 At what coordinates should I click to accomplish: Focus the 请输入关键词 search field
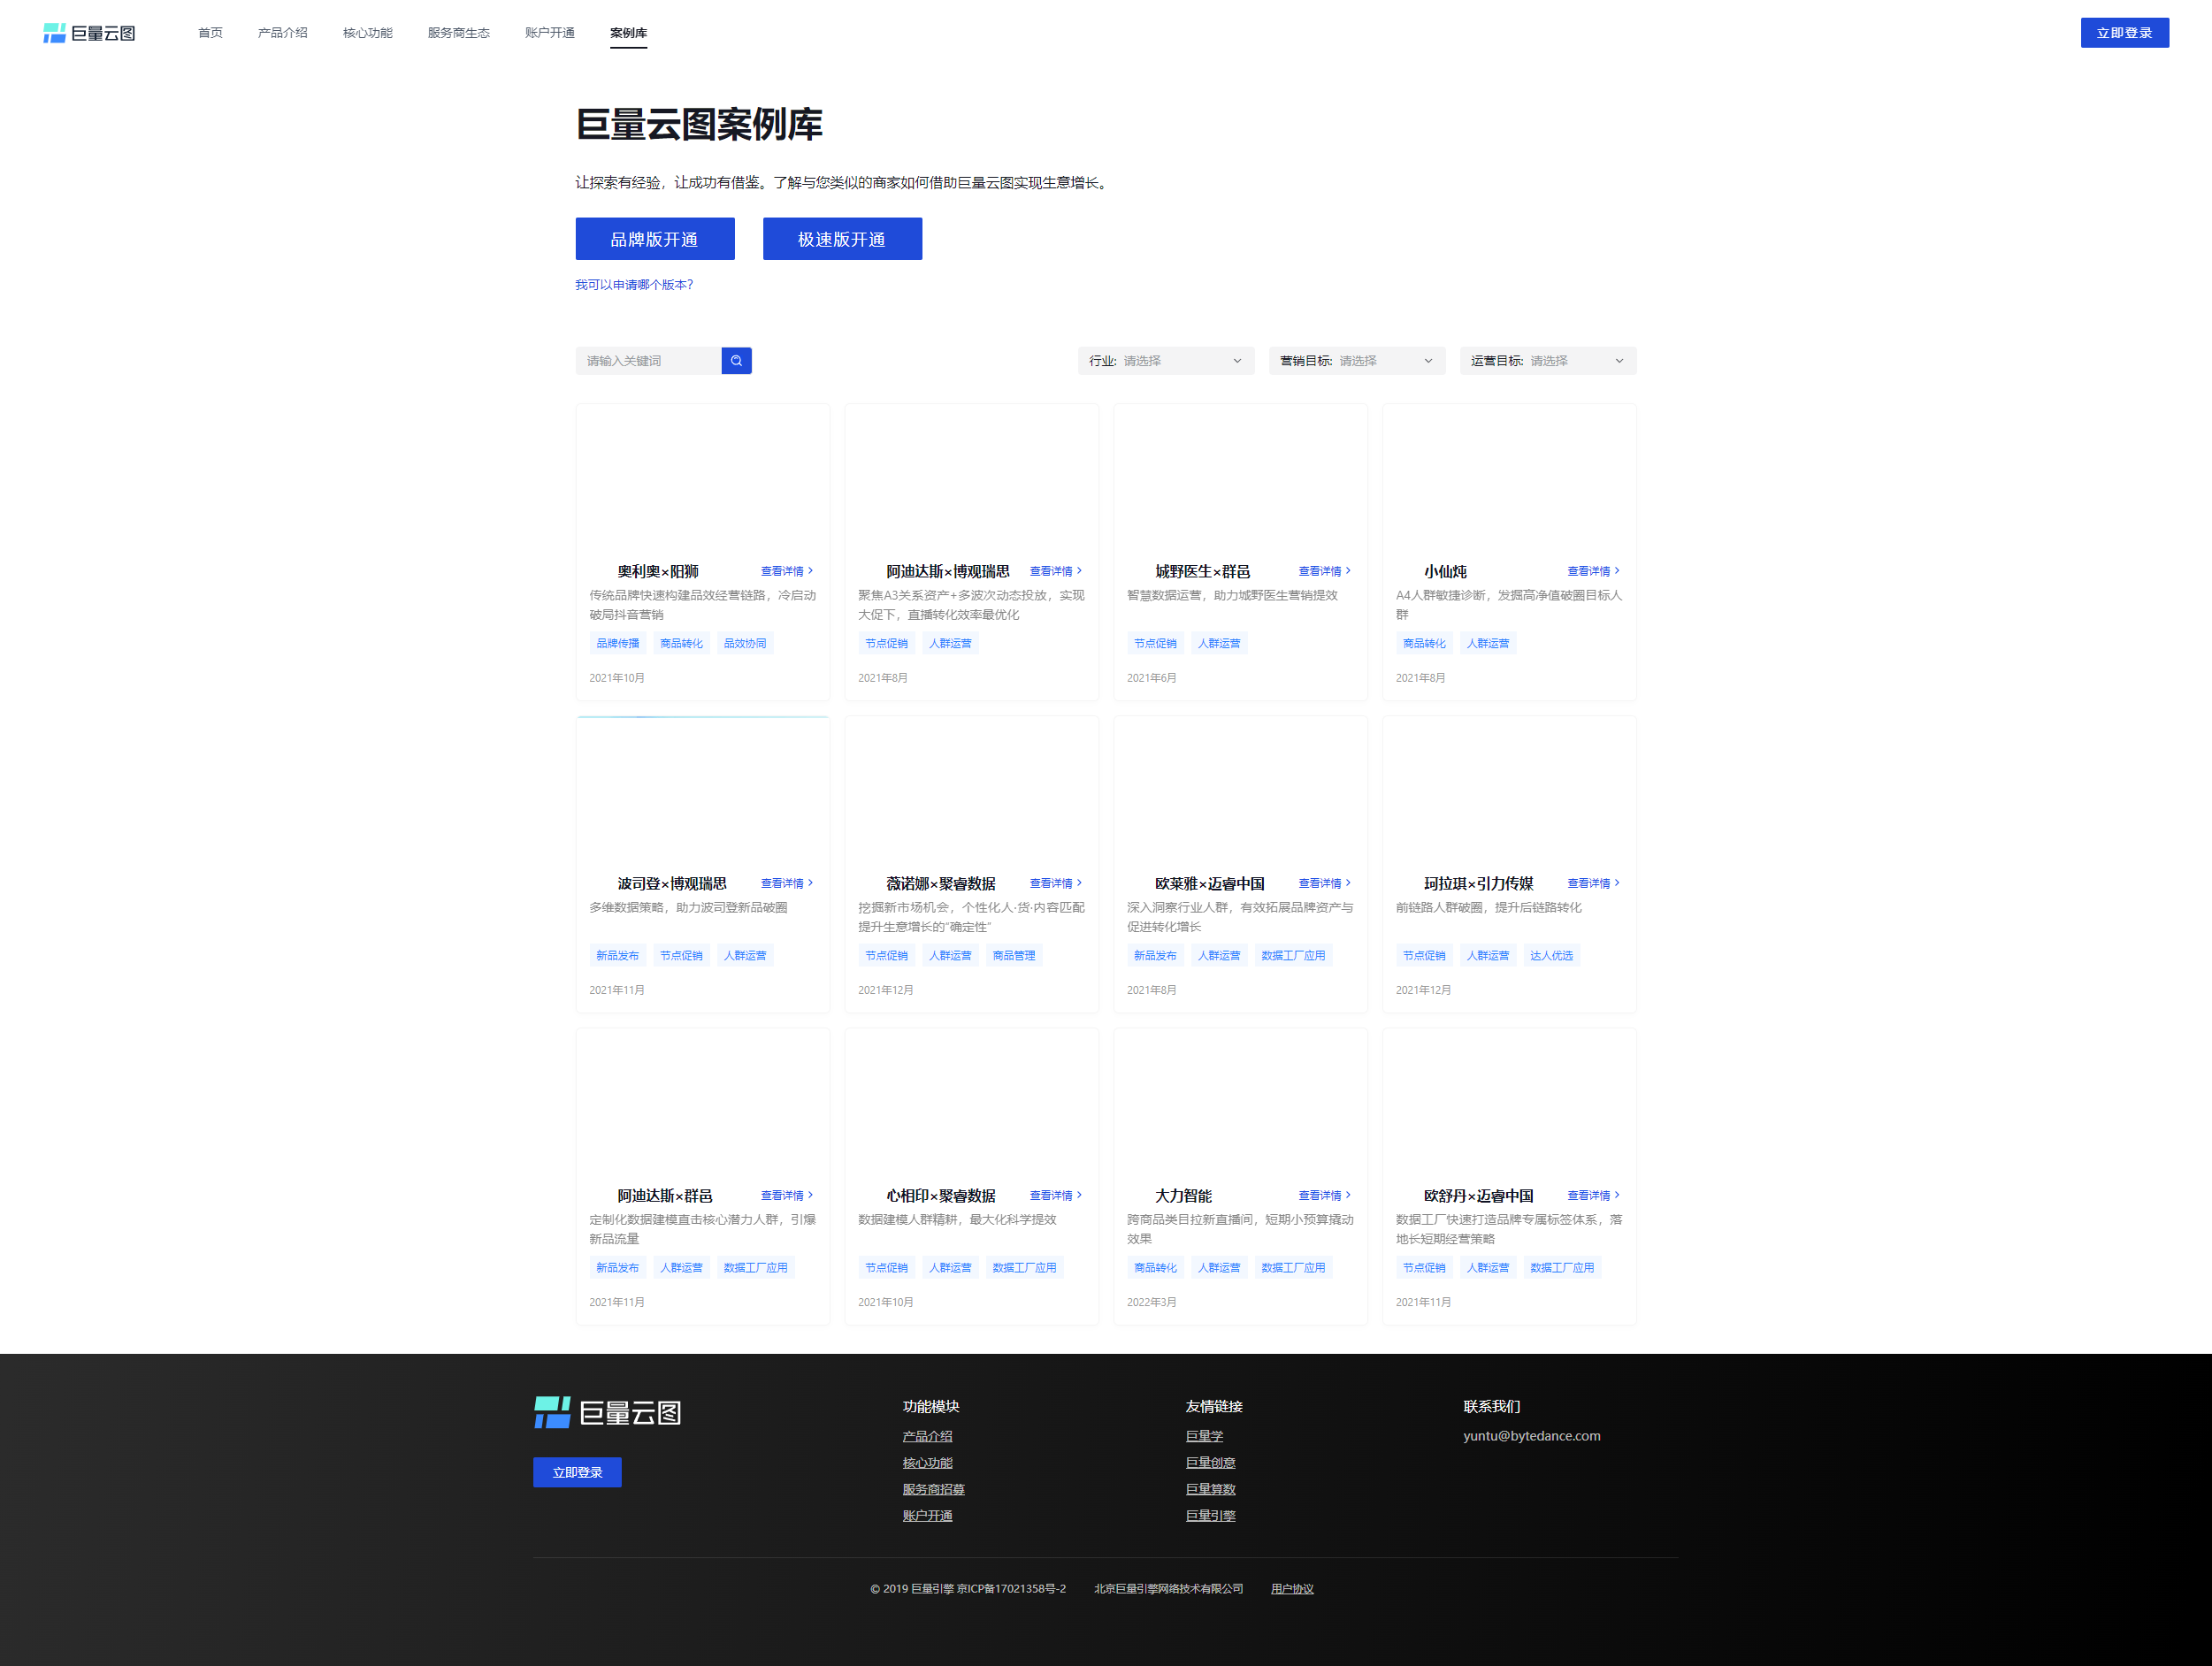pyautogui.click(x=648, y=361)
